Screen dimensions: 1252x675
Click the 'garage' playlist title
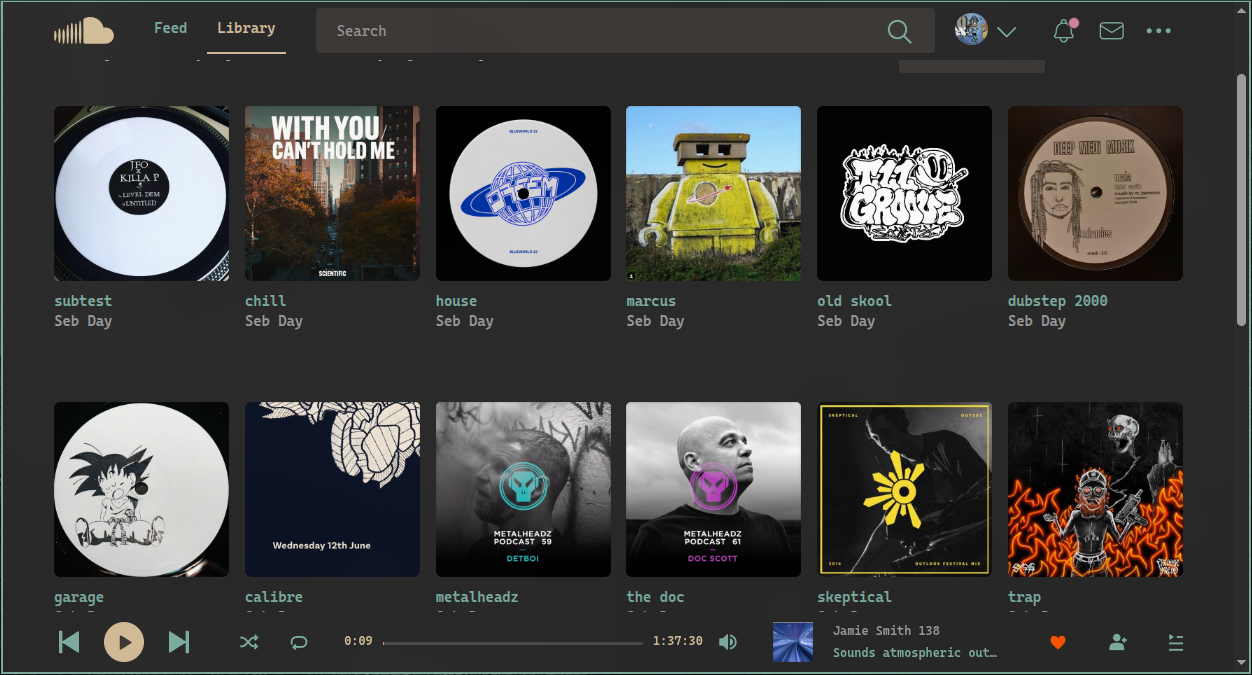click(79, 597)
